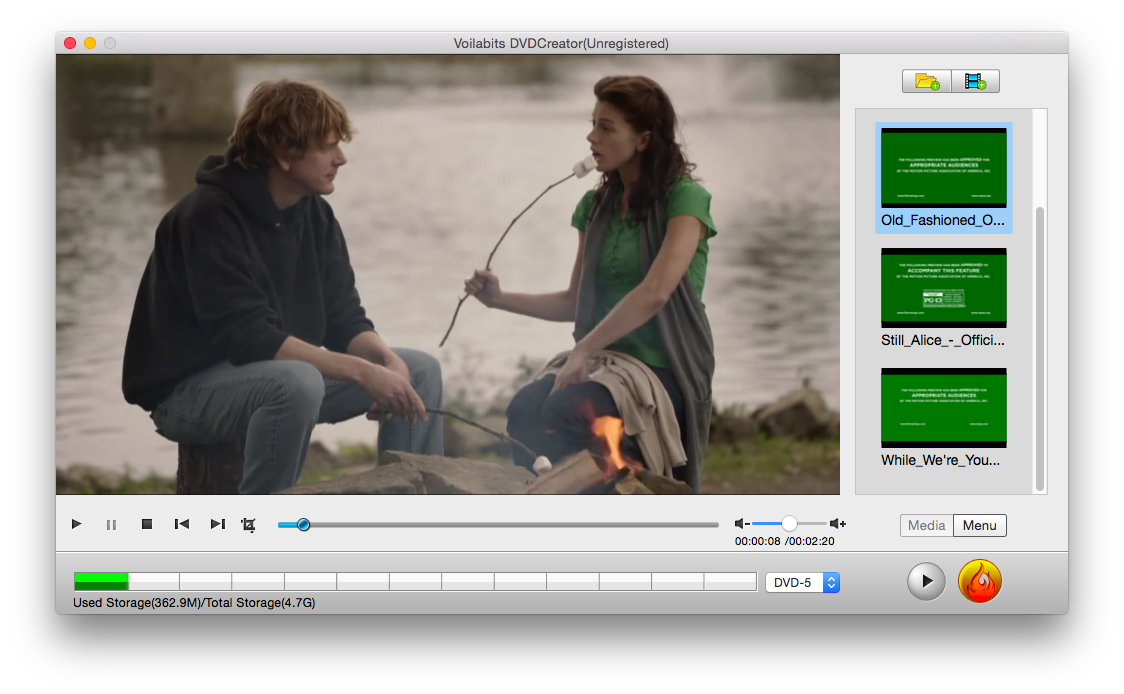Click the add video file icon
This screenshot has height=694, width=1124.
click(975, 81)
